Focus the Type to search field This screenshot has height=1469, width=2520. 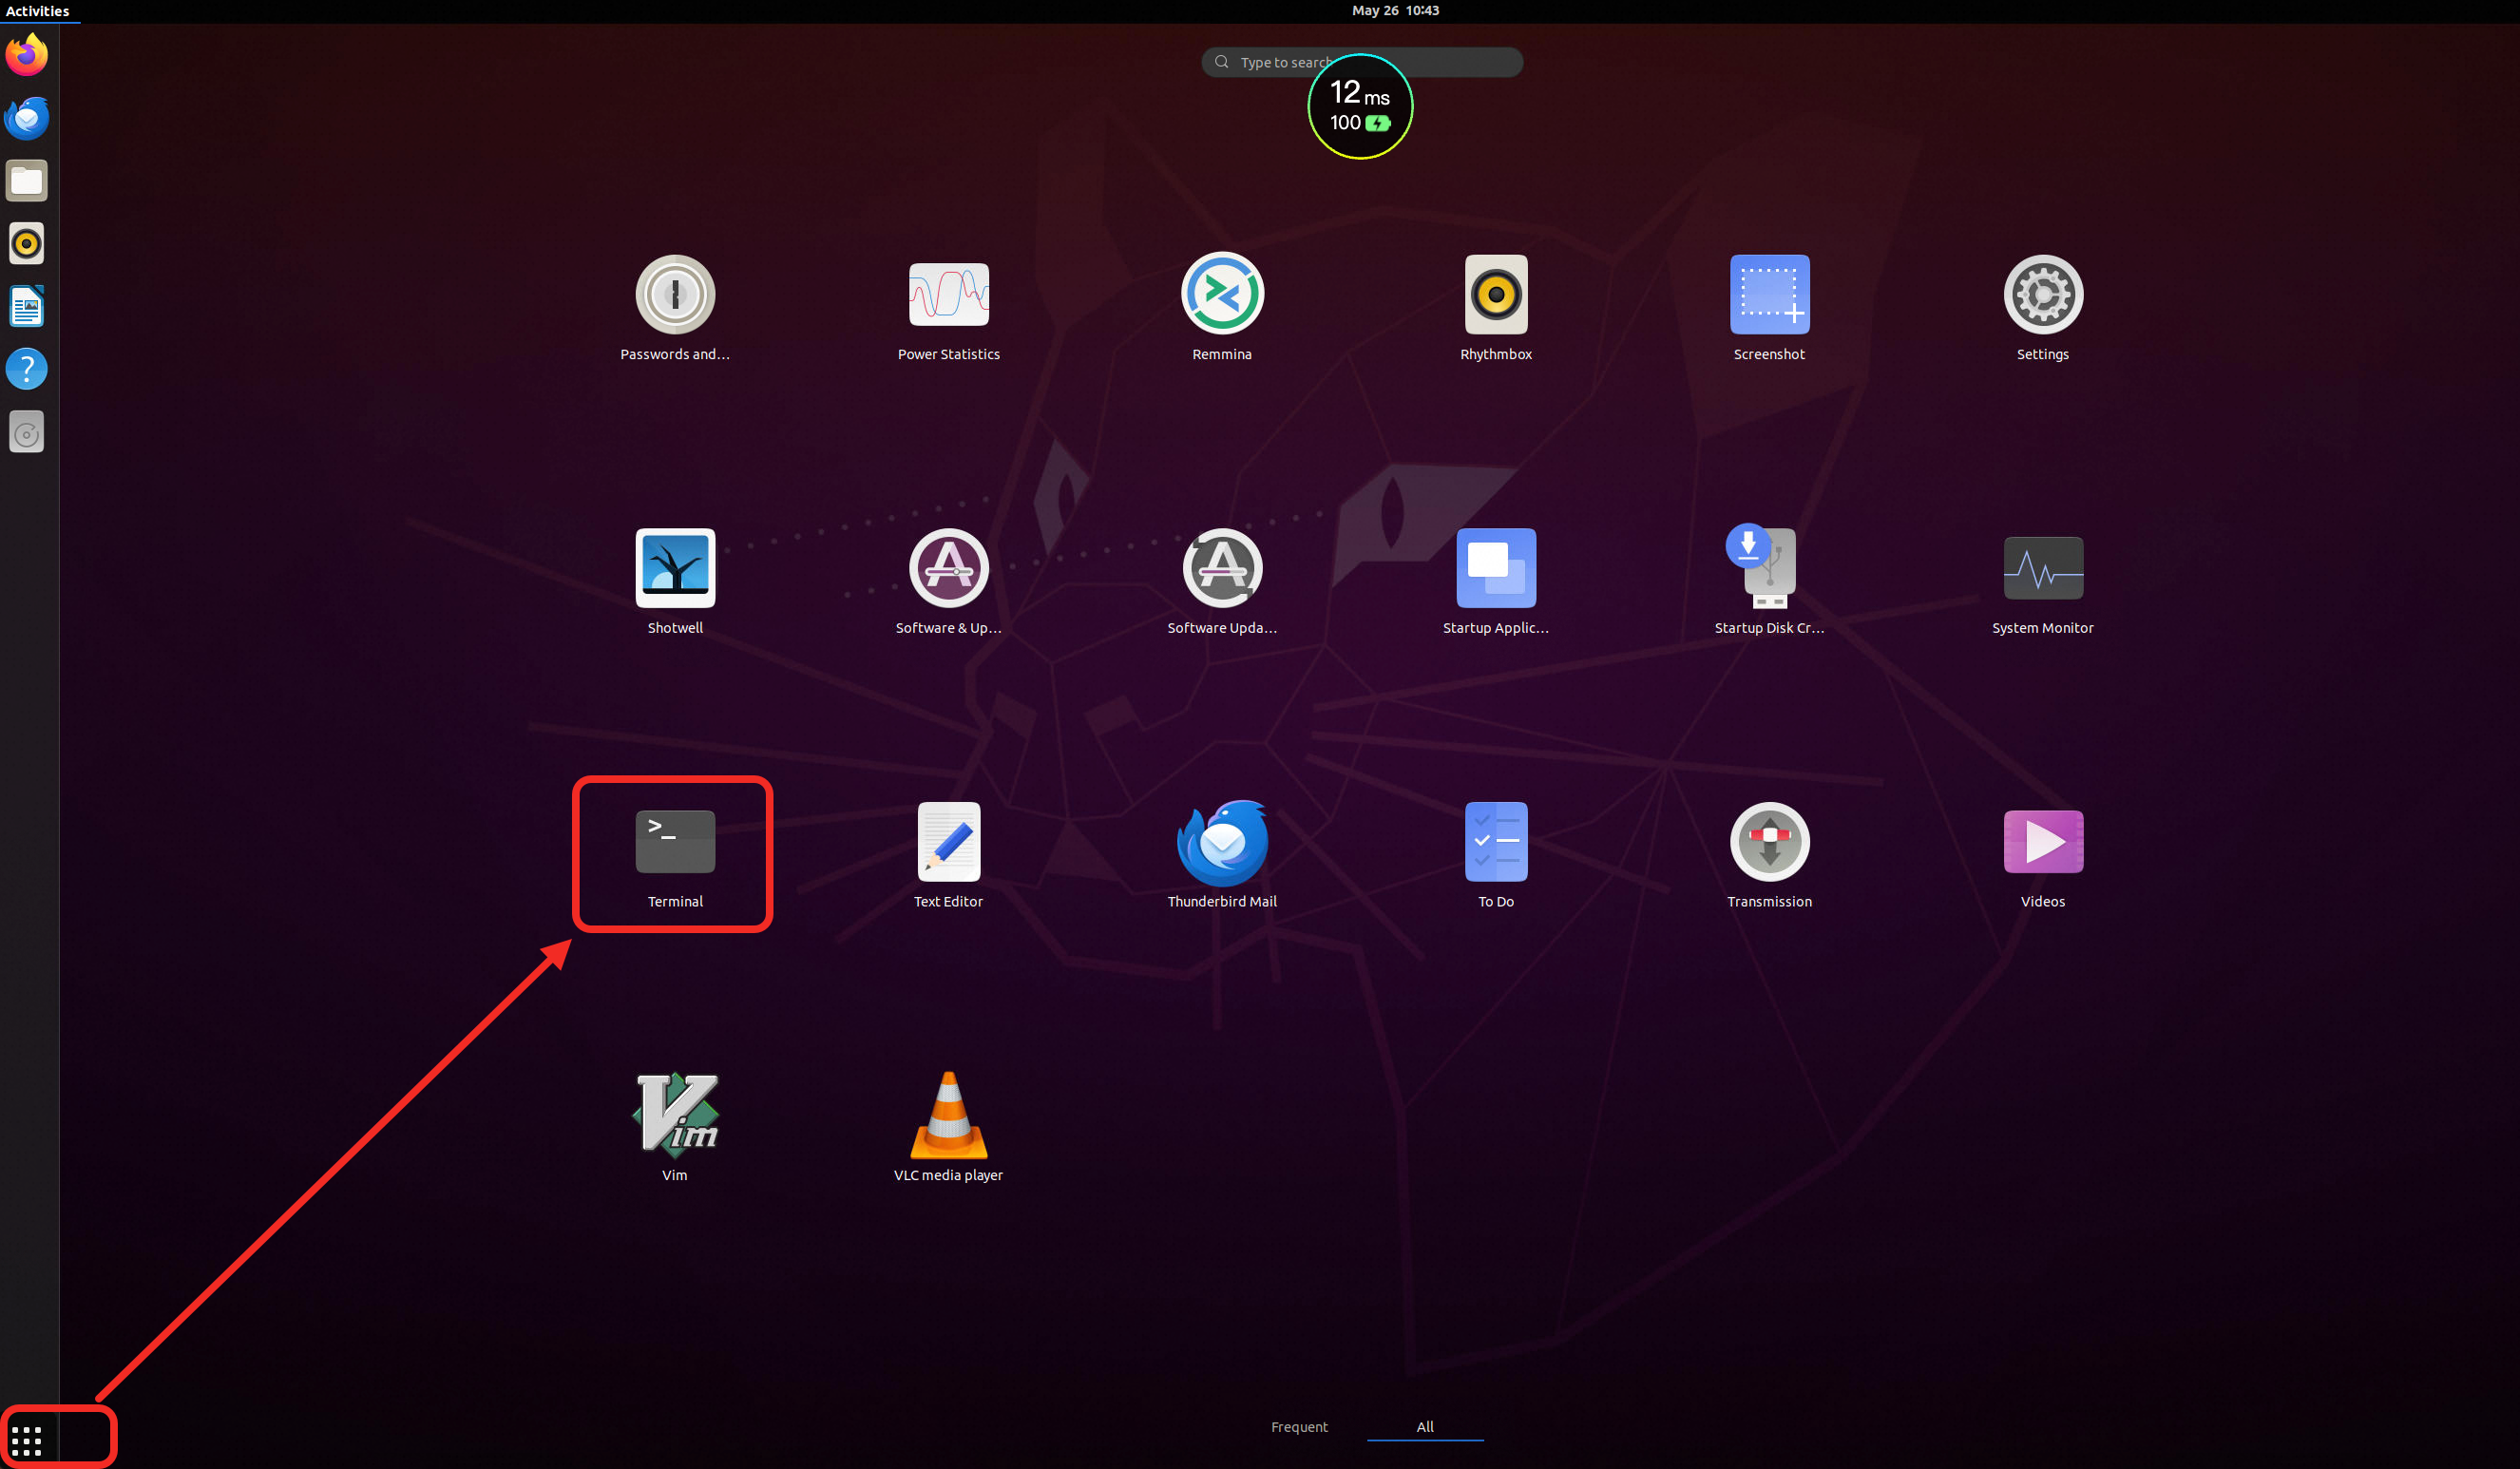[1362, 62]
